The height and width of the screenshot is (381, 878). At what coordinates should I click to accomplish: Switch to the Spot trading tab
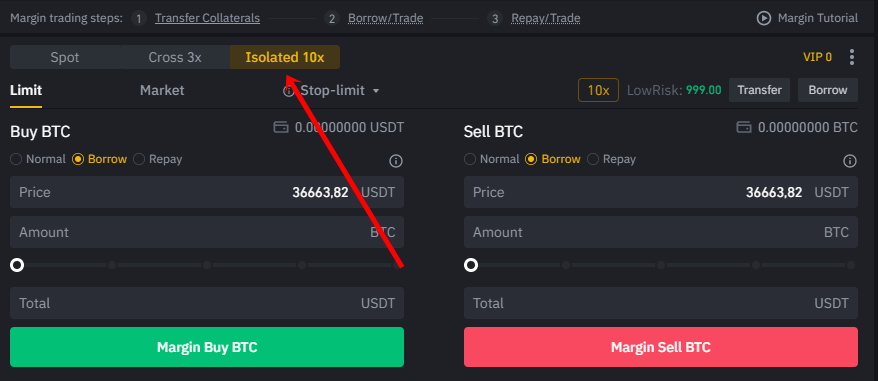pyautogui.click(x=65, y=57)
